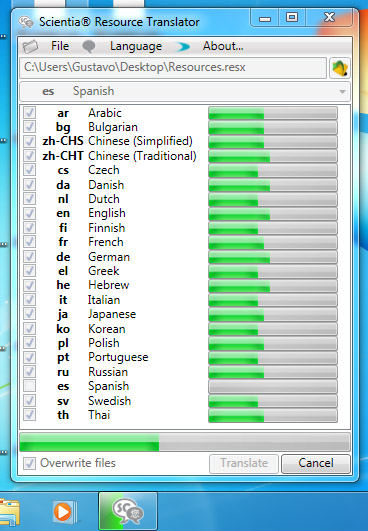Click the disabled Translate button
This screenshot has width=368, height=531.
(x=244, y=463)
